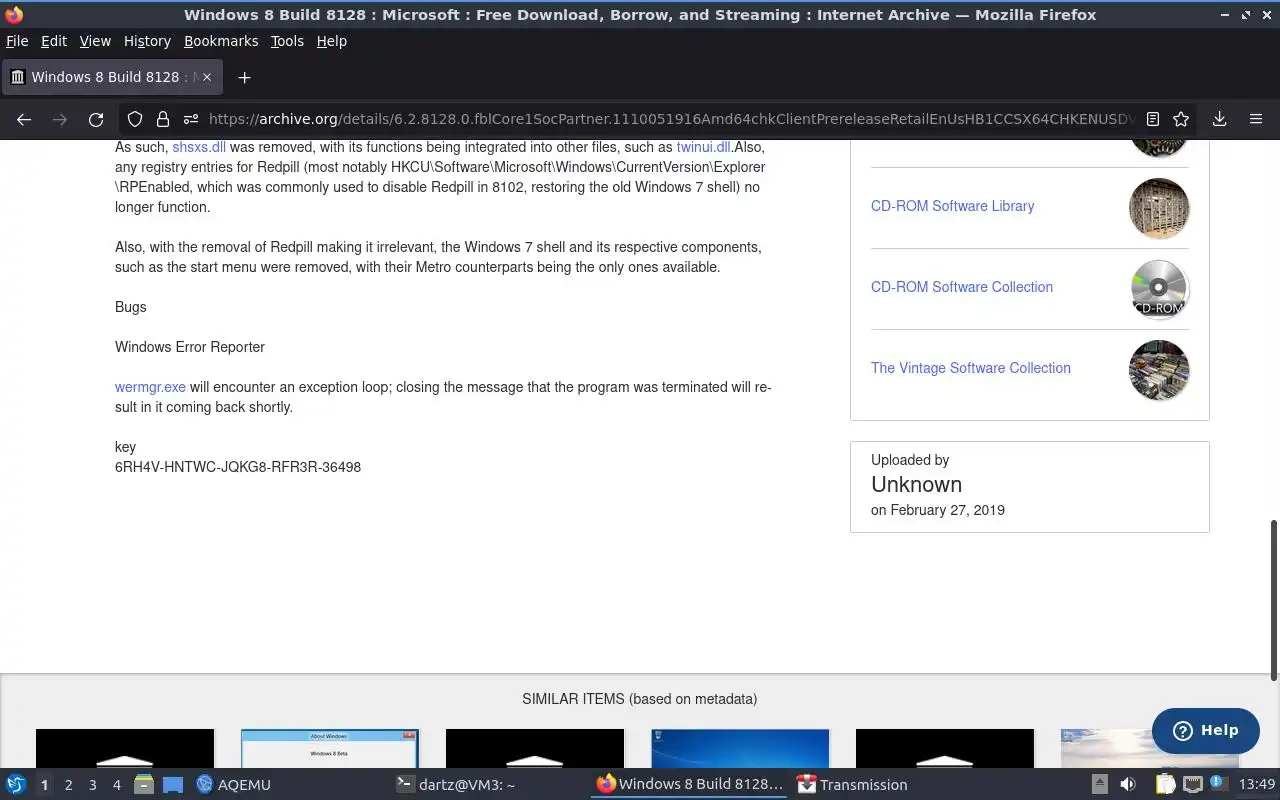Open the network tray icon
This screenshot has width=1280, height=800.
(x=1192, y=785)
